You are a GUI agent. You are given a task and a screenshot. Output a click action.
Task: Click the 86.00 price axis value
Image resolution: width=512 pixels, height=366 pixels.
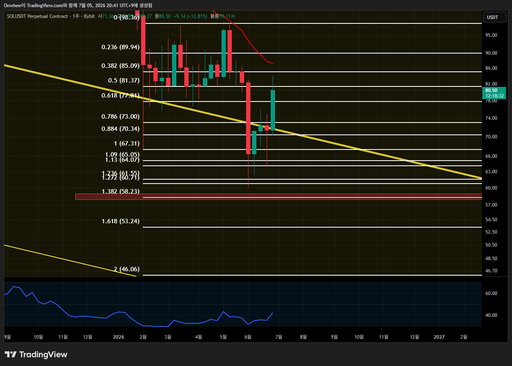pos(491,68)
